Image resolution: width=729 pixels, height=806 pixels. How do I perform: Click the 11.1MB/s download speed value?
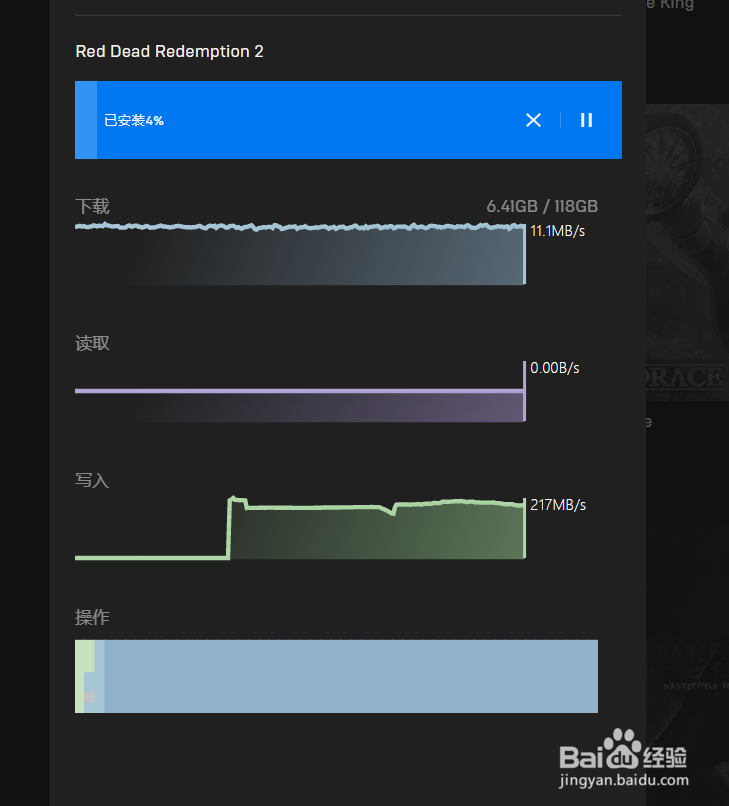[558, 231]
